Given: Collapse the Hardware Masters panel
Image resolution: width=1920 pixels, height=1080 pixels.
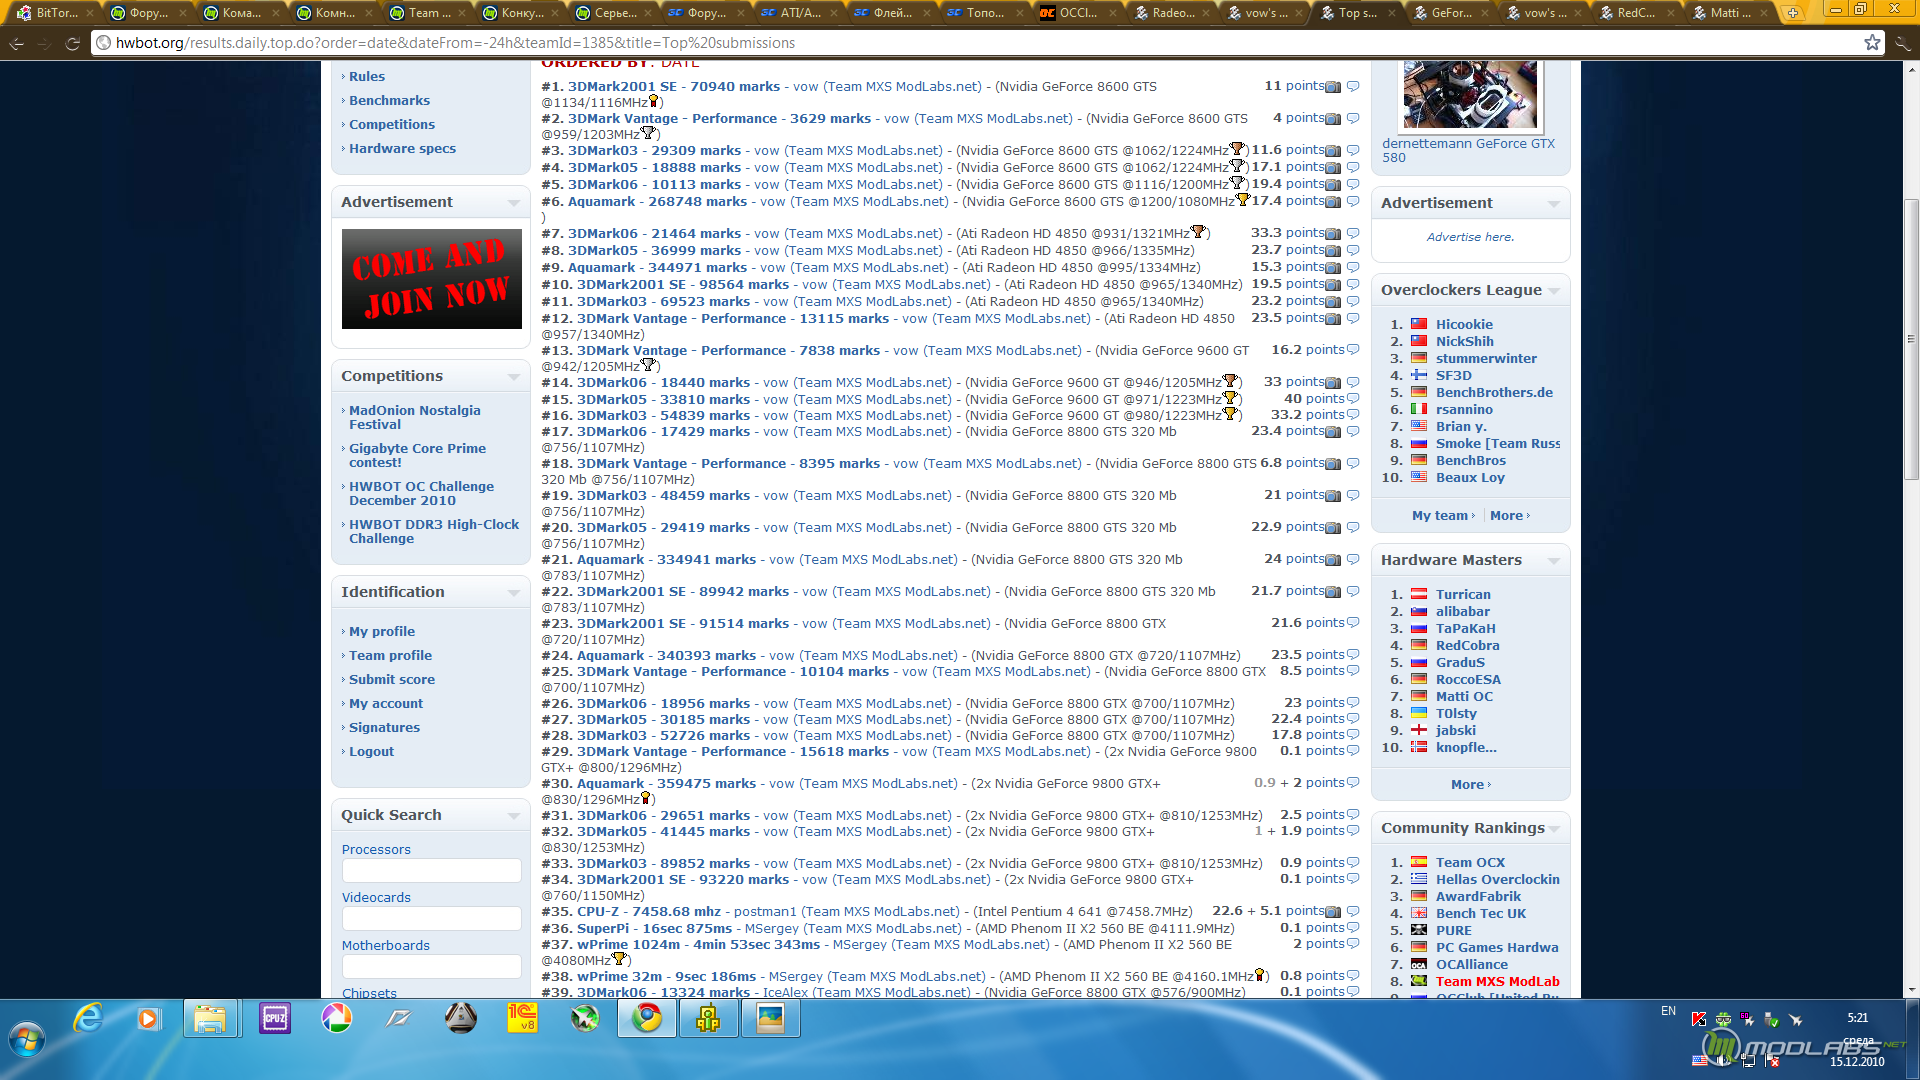Looking at the screenshot, I should click(x=1554, y=561).
